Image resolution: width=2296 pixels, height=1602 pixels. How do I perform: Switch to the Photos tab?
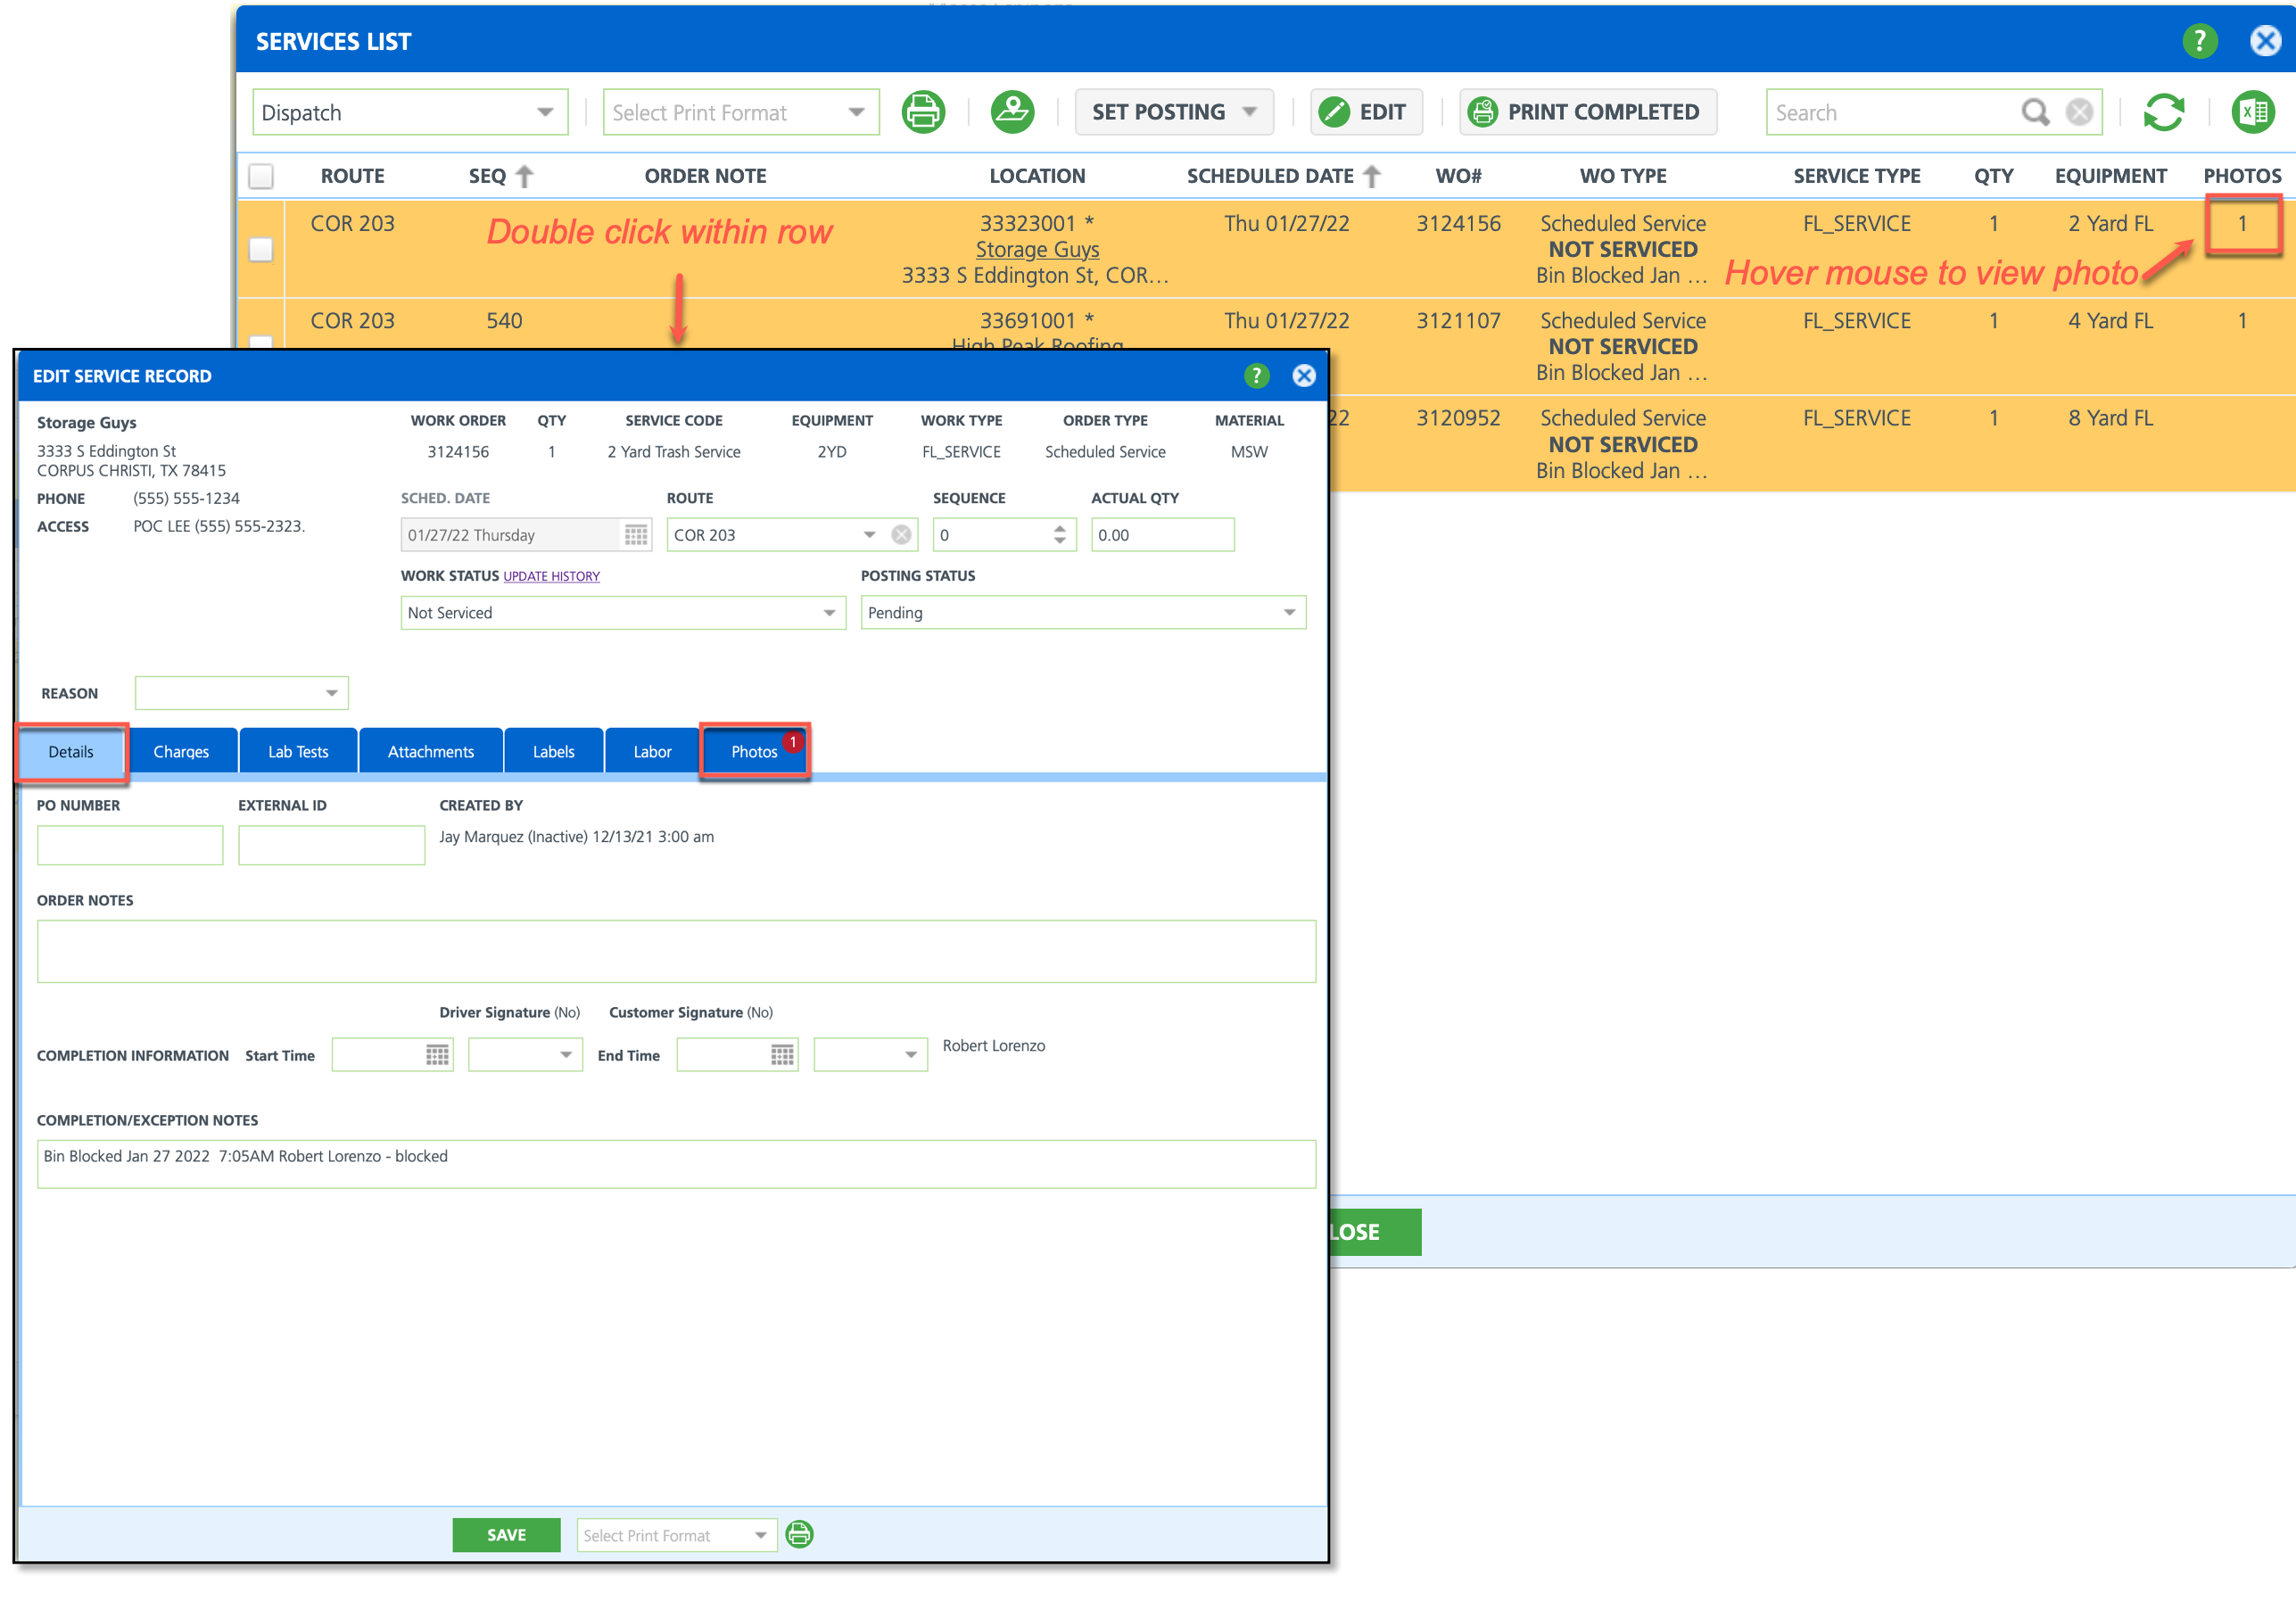[x=753, y=752]
